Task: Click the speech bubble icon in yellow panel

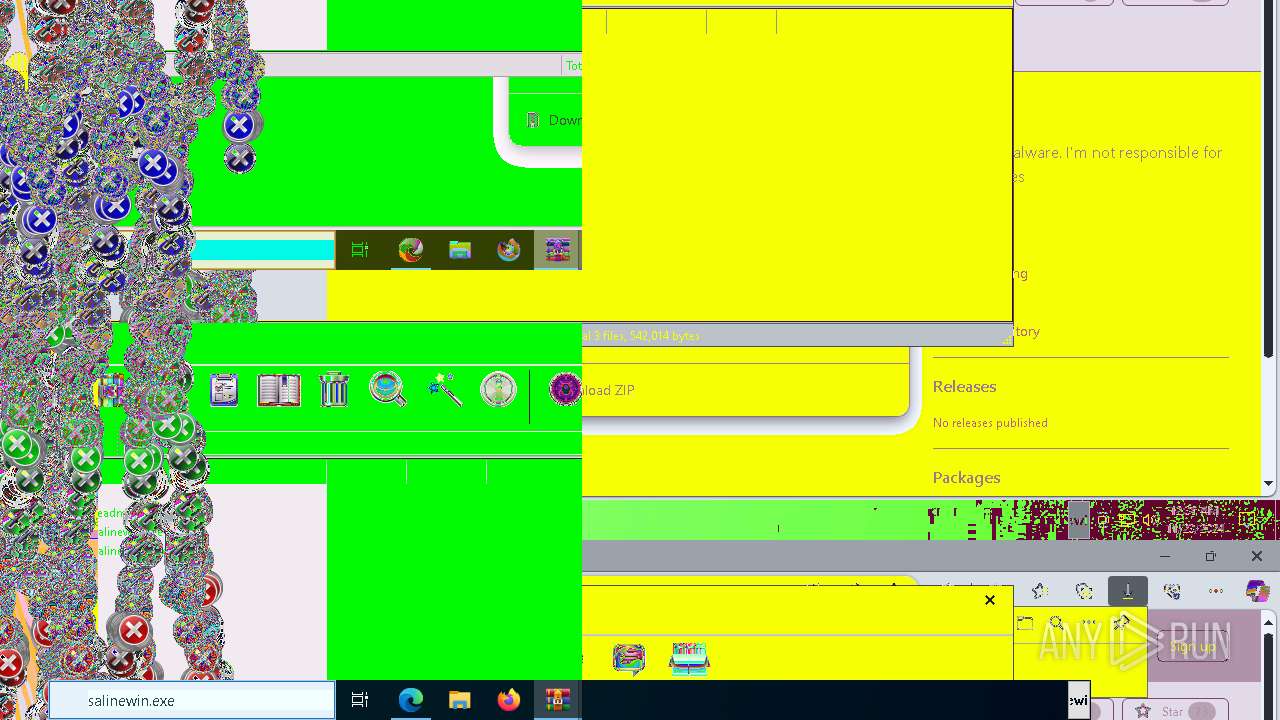Action: [x=629, y=659]
